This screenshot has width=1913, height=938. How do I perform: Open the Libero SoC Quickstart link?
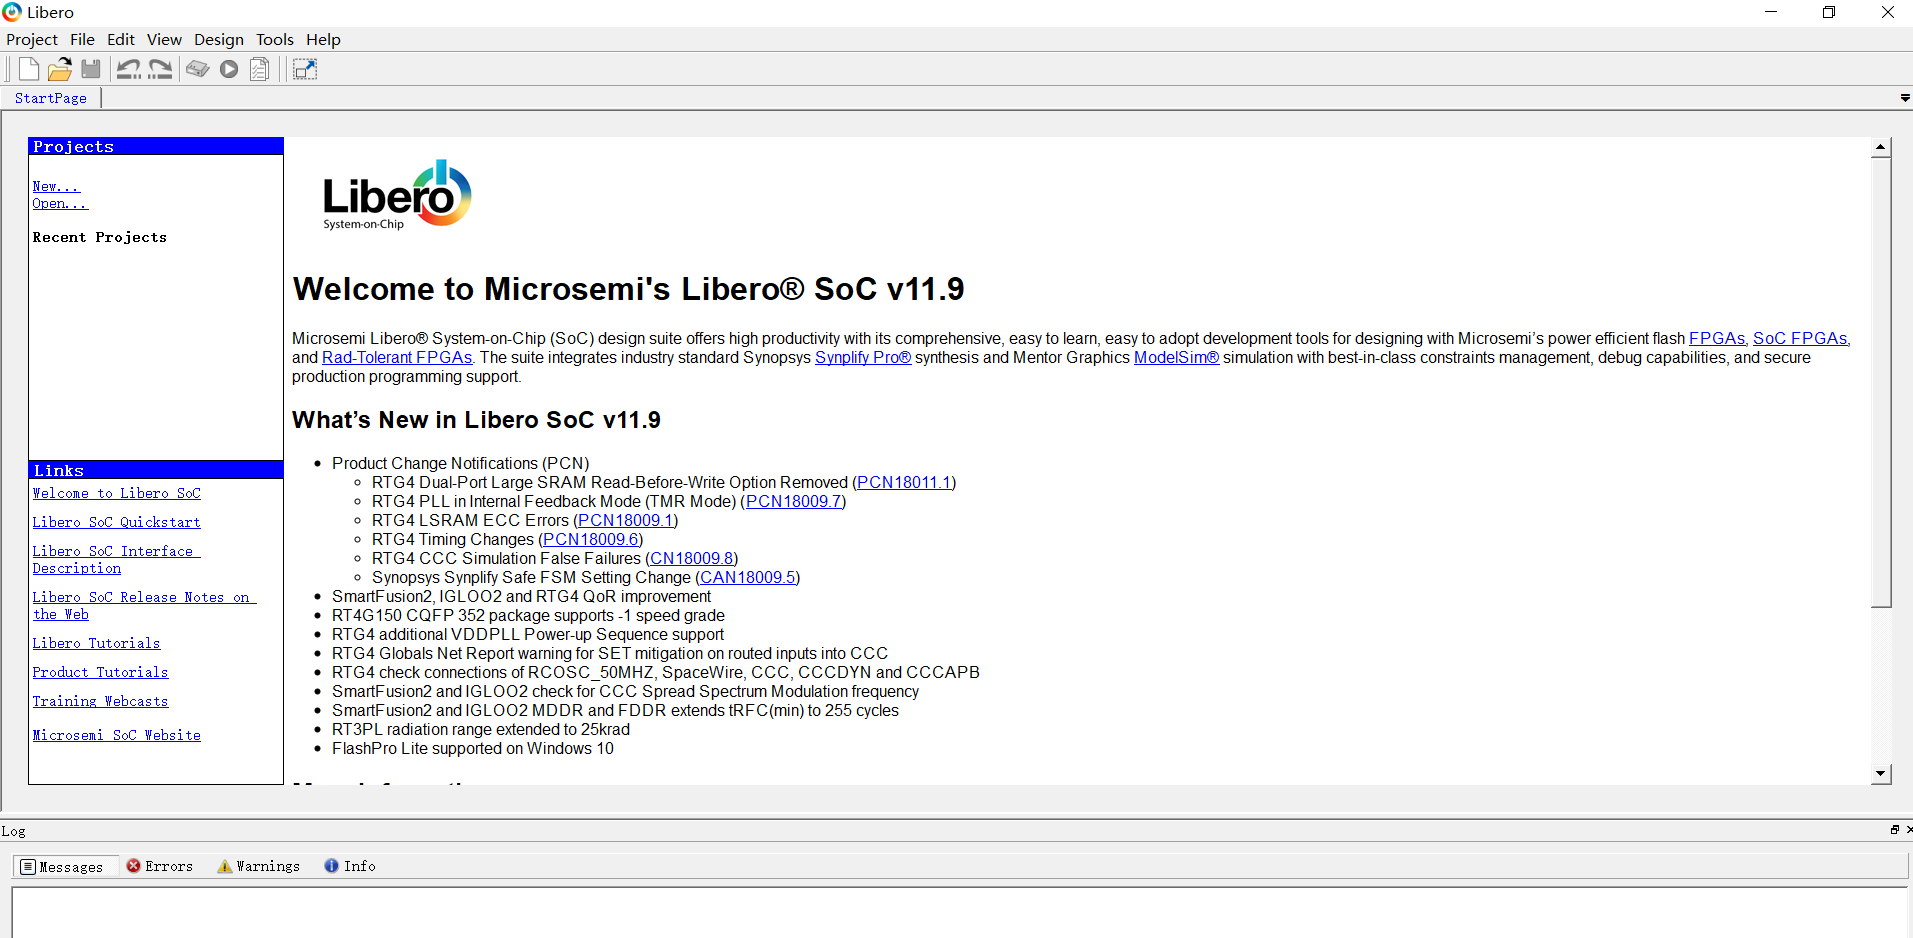point(116,522)
